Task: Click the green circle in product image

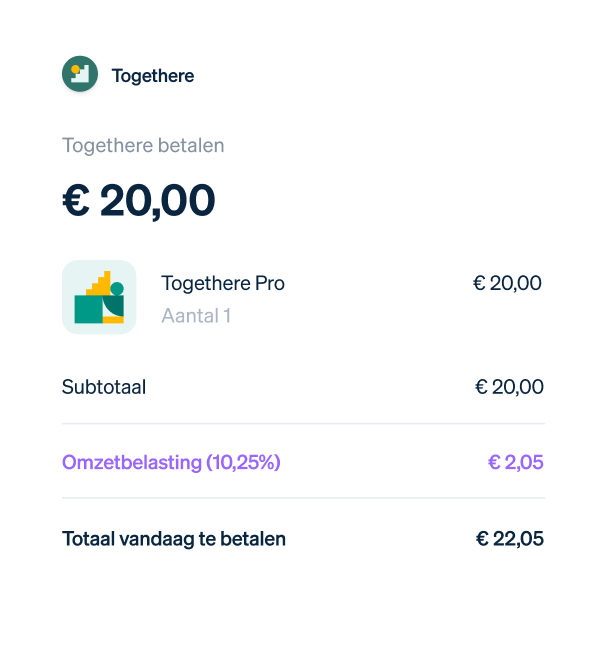Action: click(x=117, y=289)
